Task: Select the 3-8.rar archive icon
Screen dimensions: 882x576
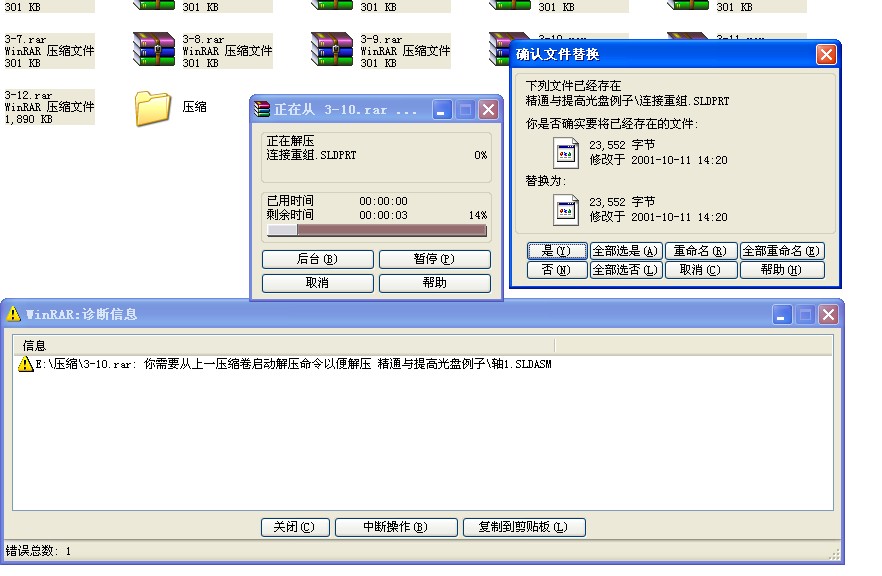Action: coord(154,50)
